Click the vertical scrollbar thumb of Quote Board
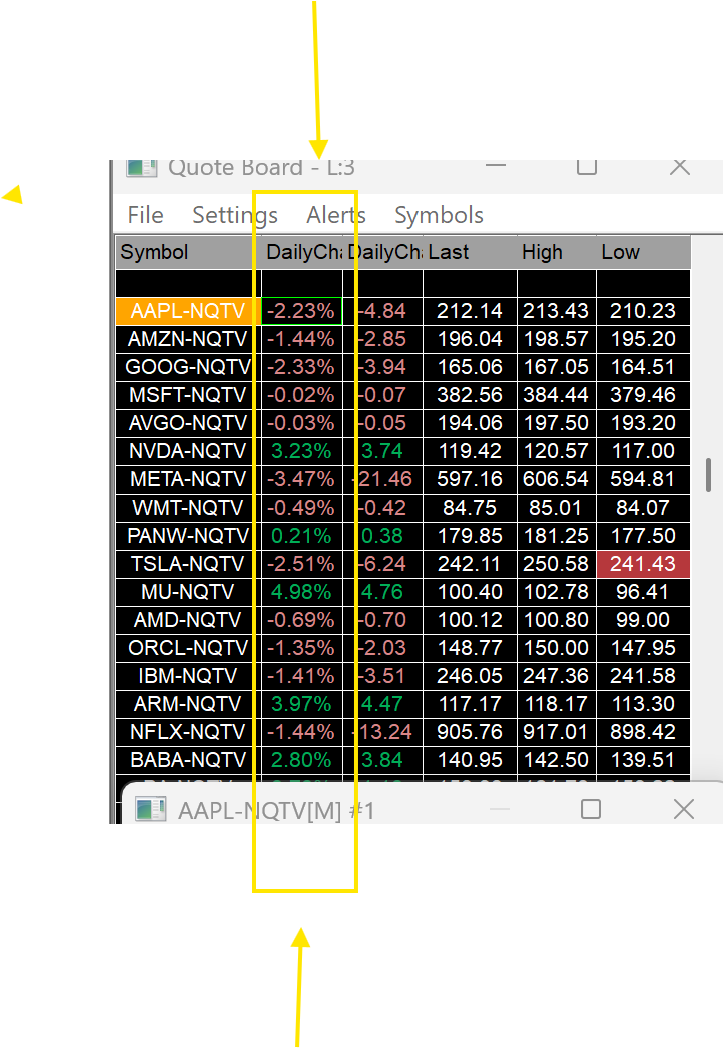This screenshot has height=1048, width=723. [x=708, y=475]
